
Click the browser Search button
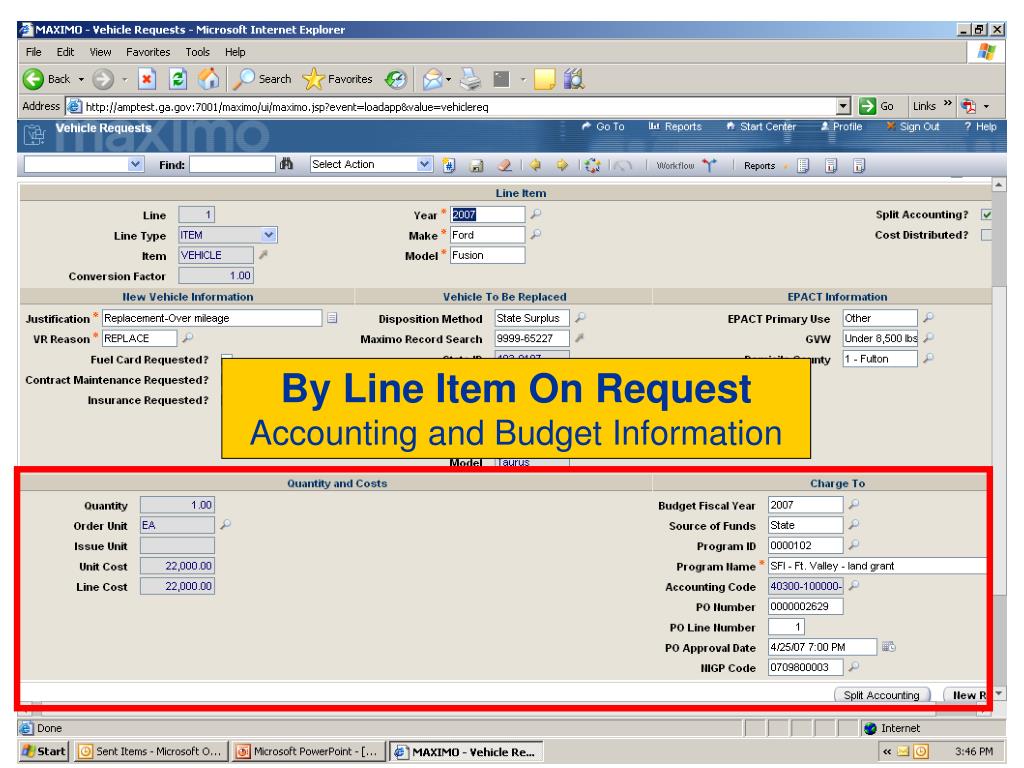[x=263, y=79]
